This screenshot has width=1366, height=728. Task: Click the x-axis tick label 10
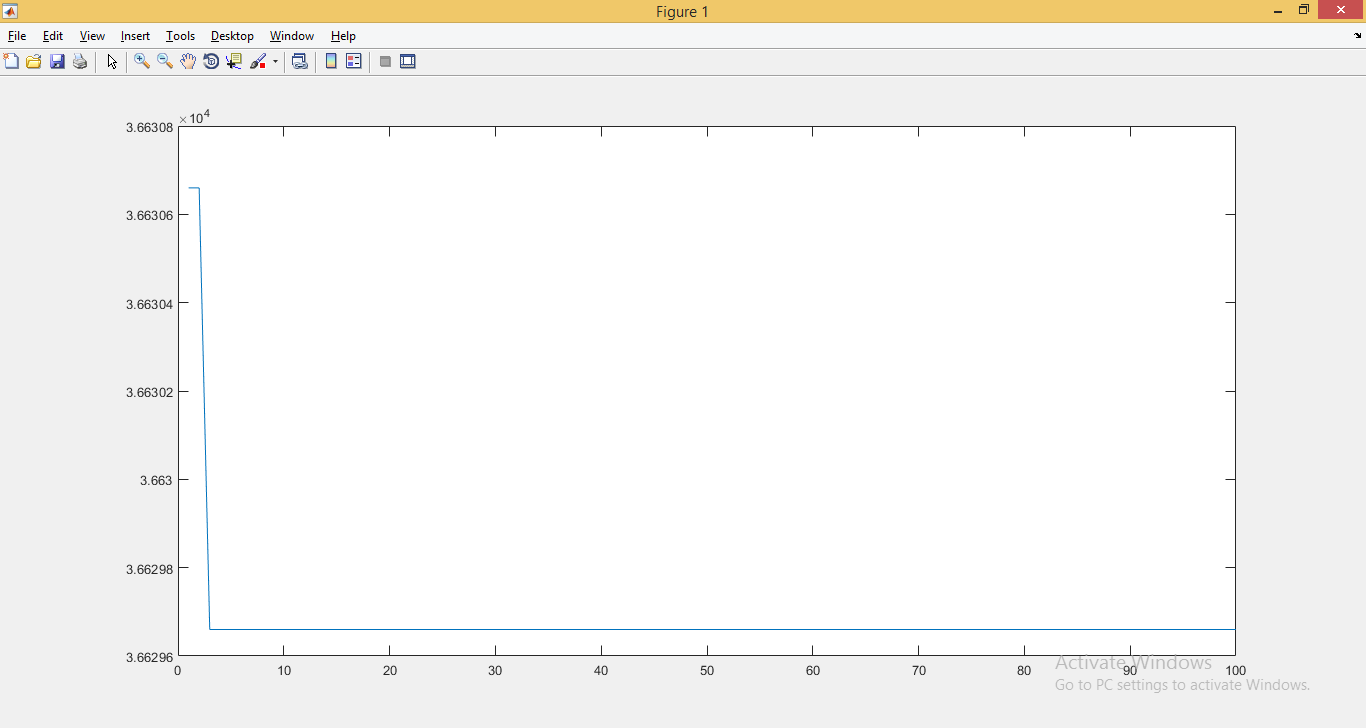point(284,671)
